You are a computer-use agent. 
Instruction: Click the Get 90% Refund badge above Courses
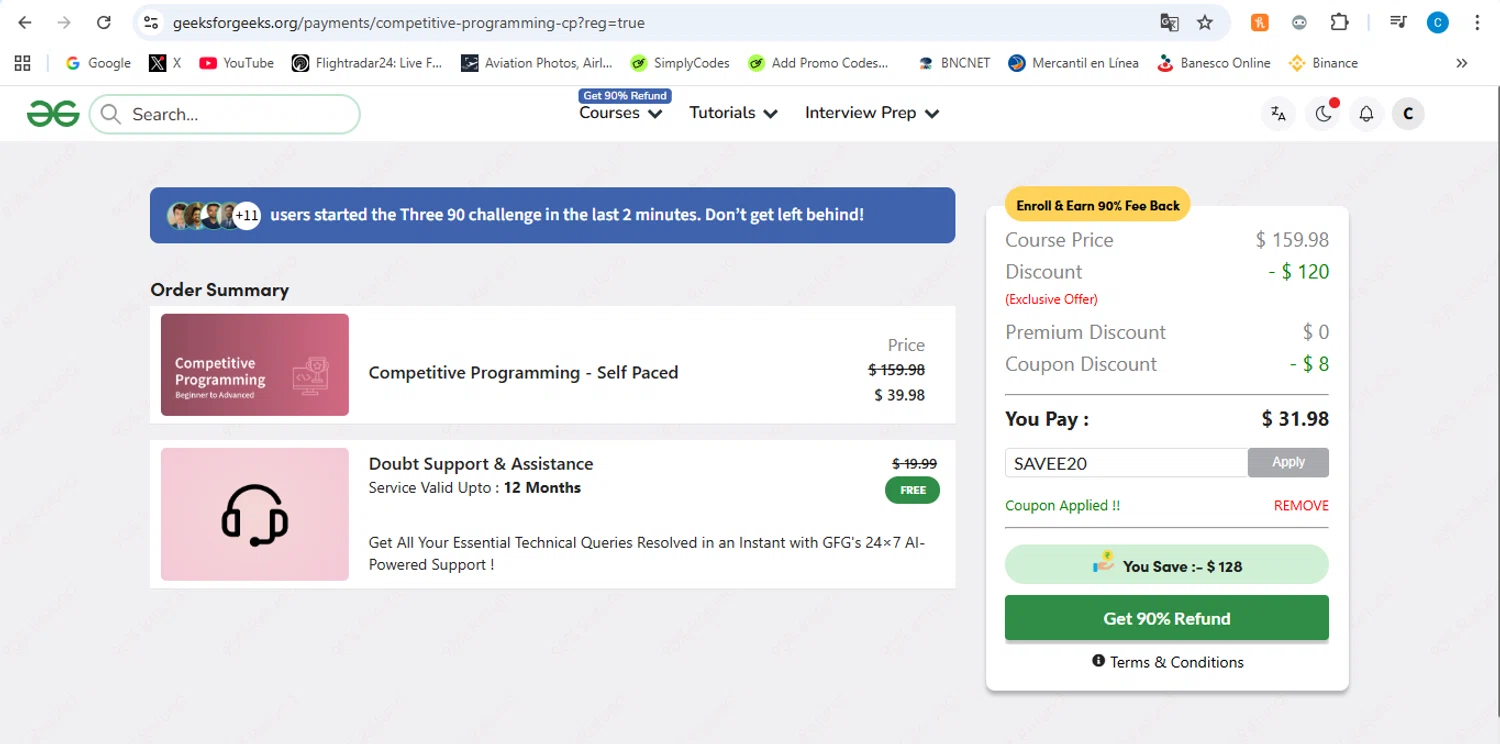point(625,96)
